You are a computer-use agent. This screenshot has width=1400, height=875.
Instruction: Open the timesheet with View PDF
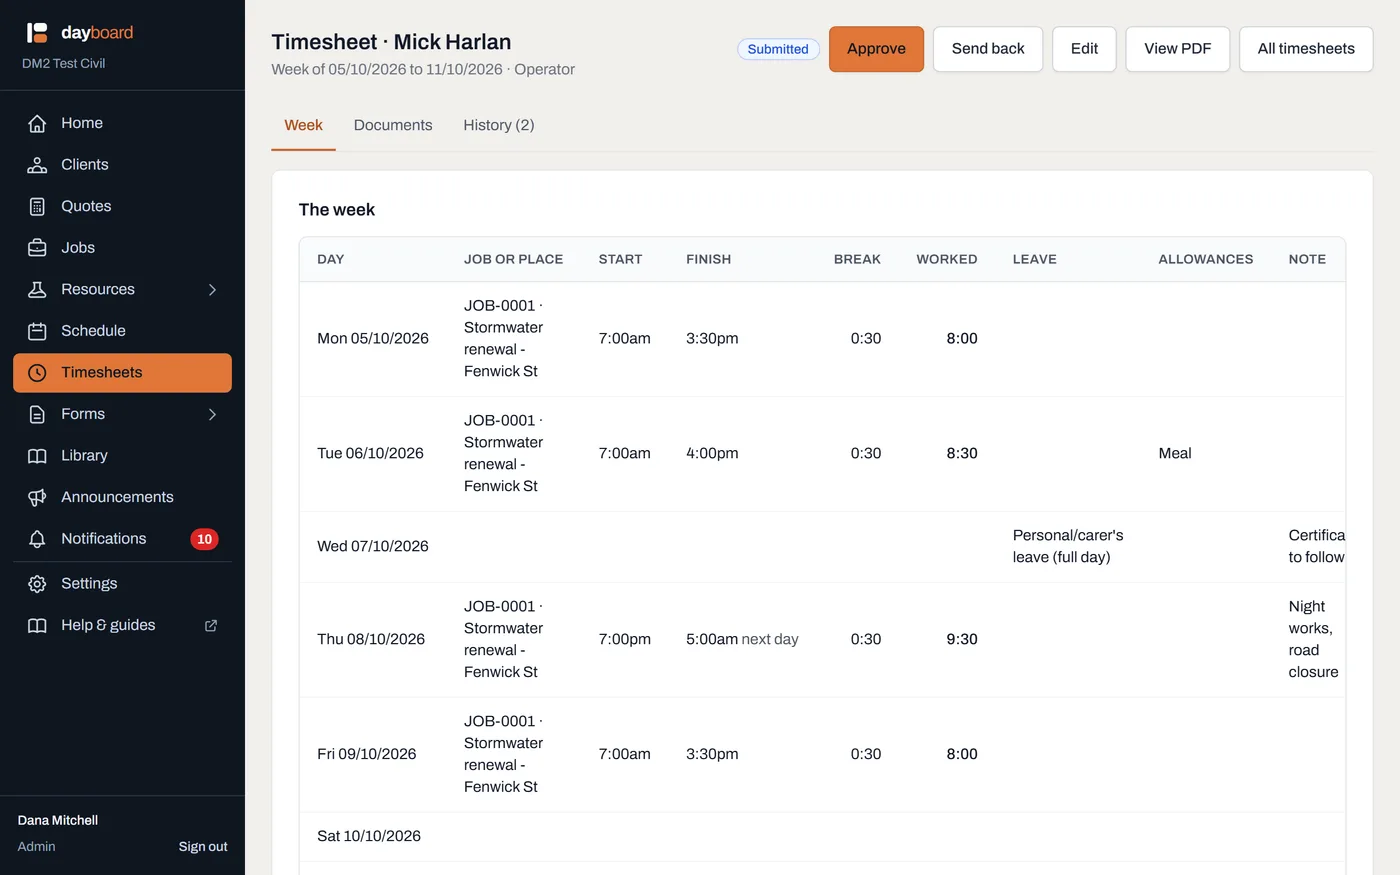coord(1177,49)
